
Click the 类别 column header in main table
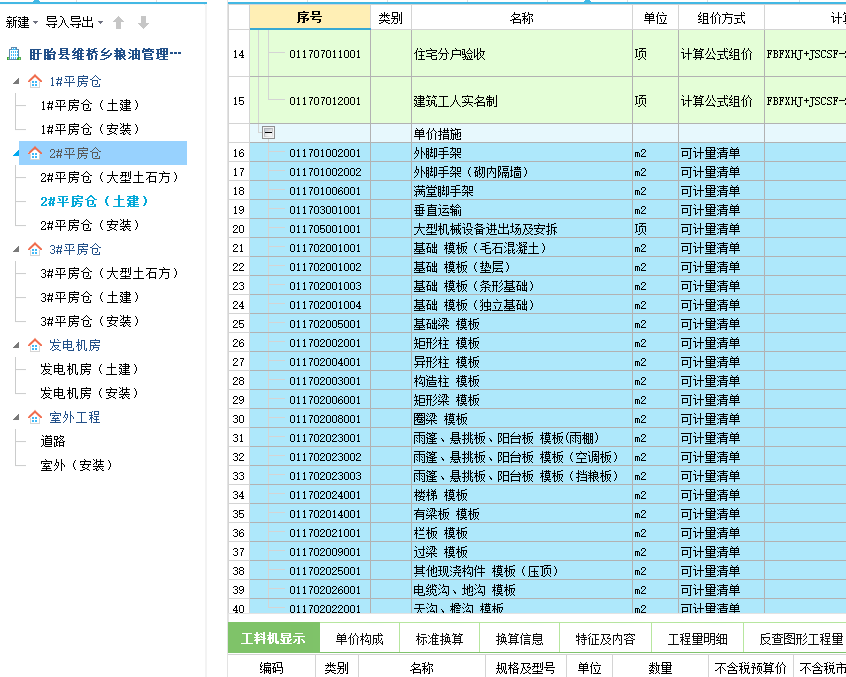391,18
